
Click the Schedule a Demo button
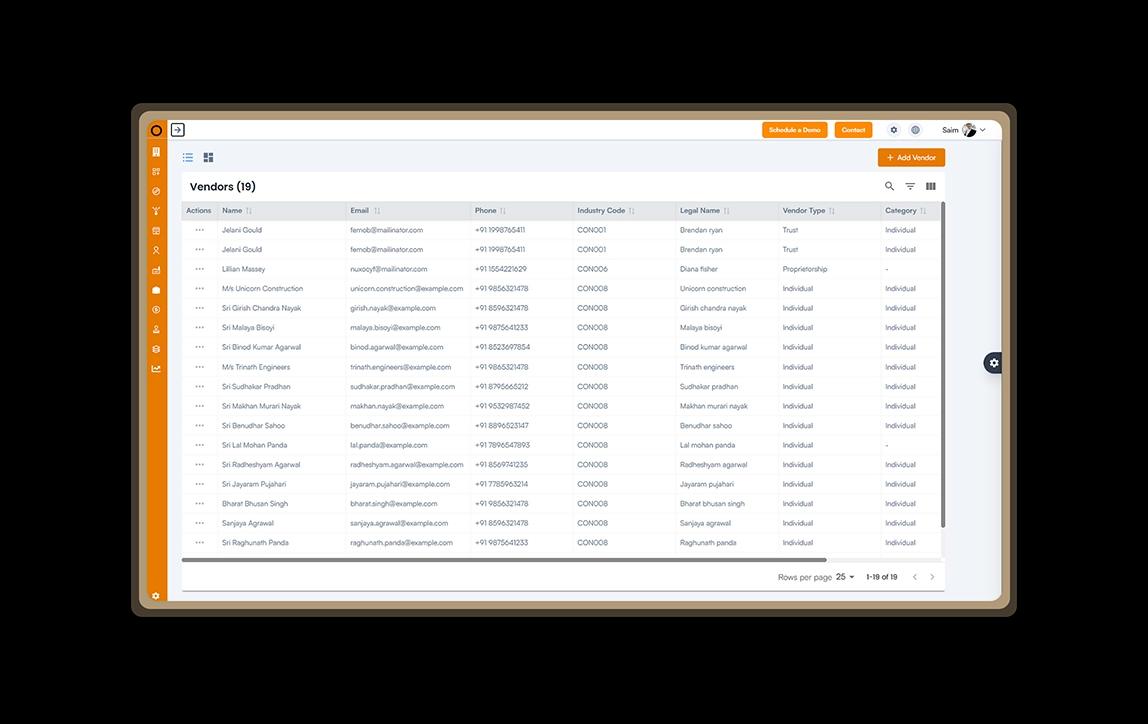coord(794,129)
